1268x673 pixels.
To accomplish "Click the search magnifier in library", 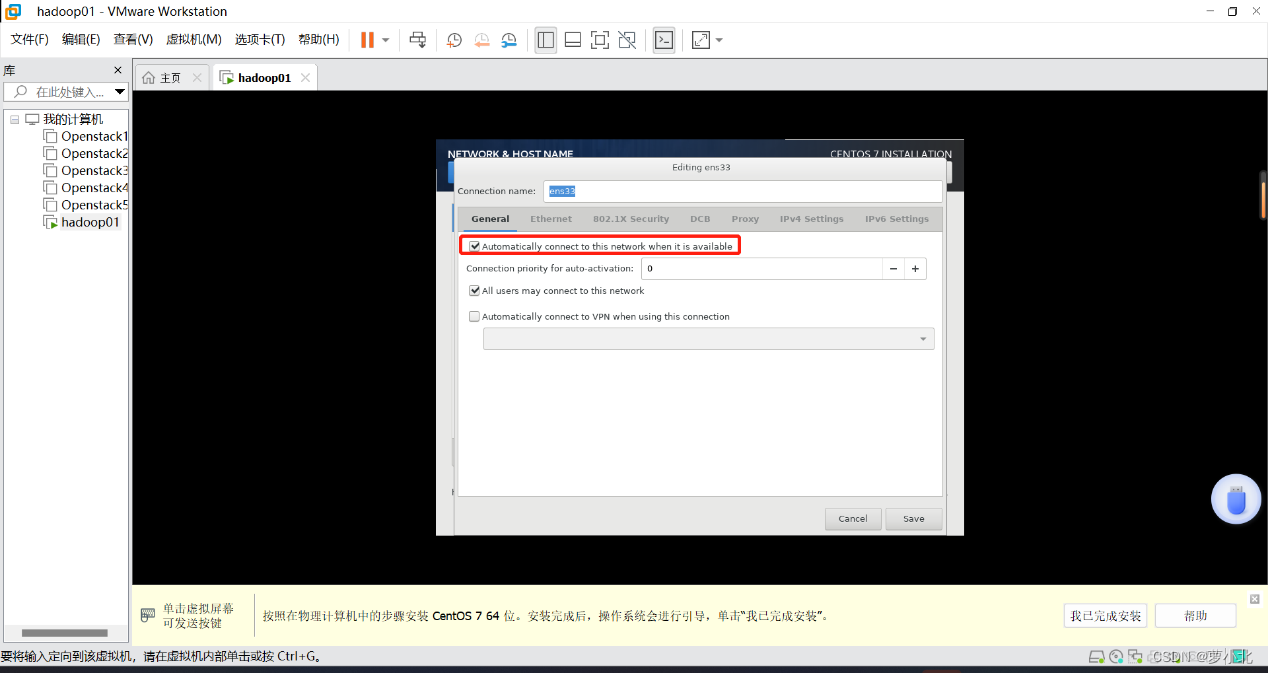I will (20, 91).
